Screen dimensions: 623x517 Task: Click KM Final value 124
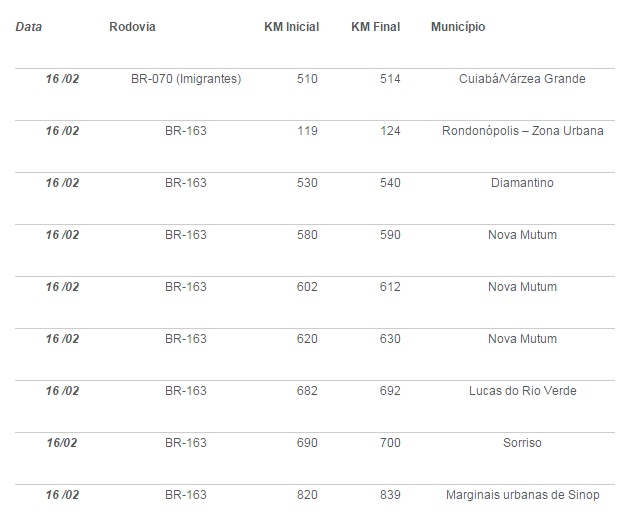pos(390,131)
